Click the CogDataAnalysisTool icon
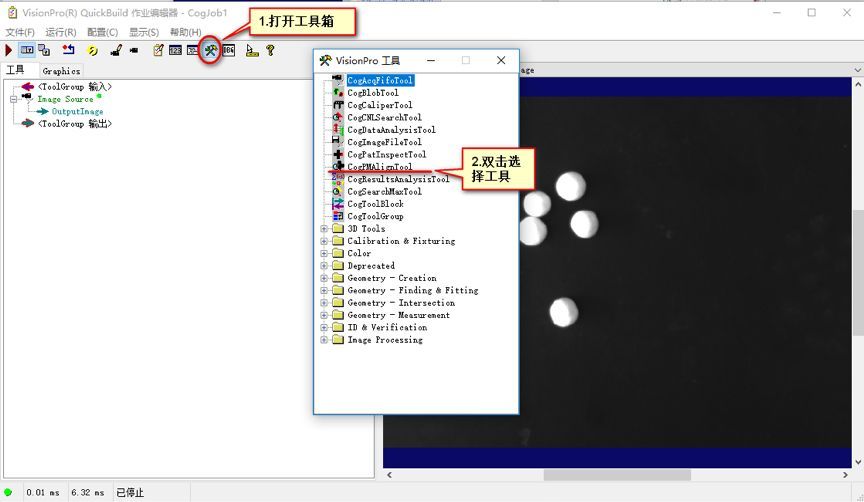This screenshot has height=502, width=864. point(338,129)
